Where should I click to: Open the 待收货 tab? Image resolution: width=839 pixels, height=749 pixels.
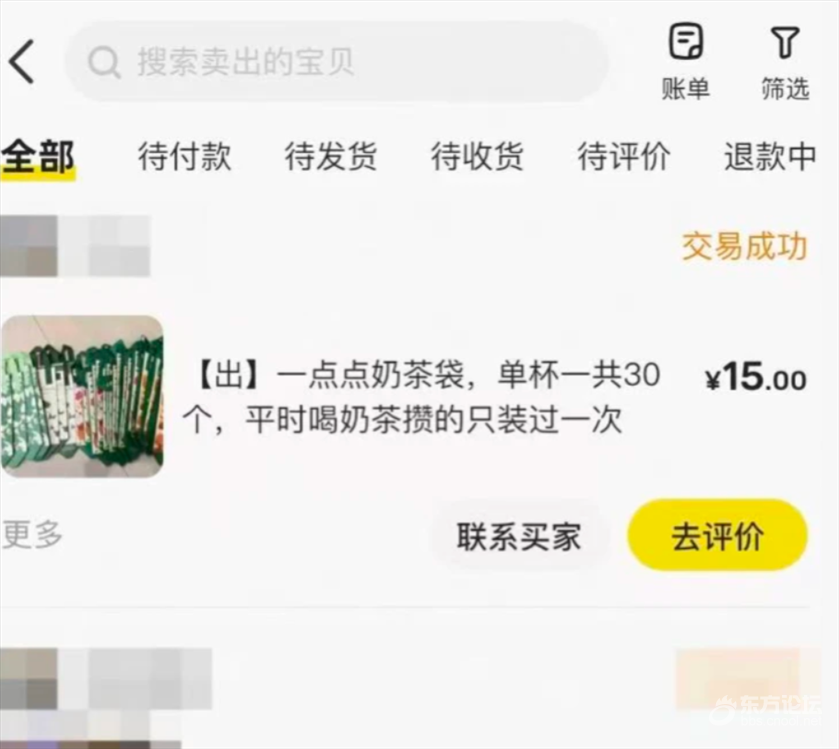pos(477,157)
